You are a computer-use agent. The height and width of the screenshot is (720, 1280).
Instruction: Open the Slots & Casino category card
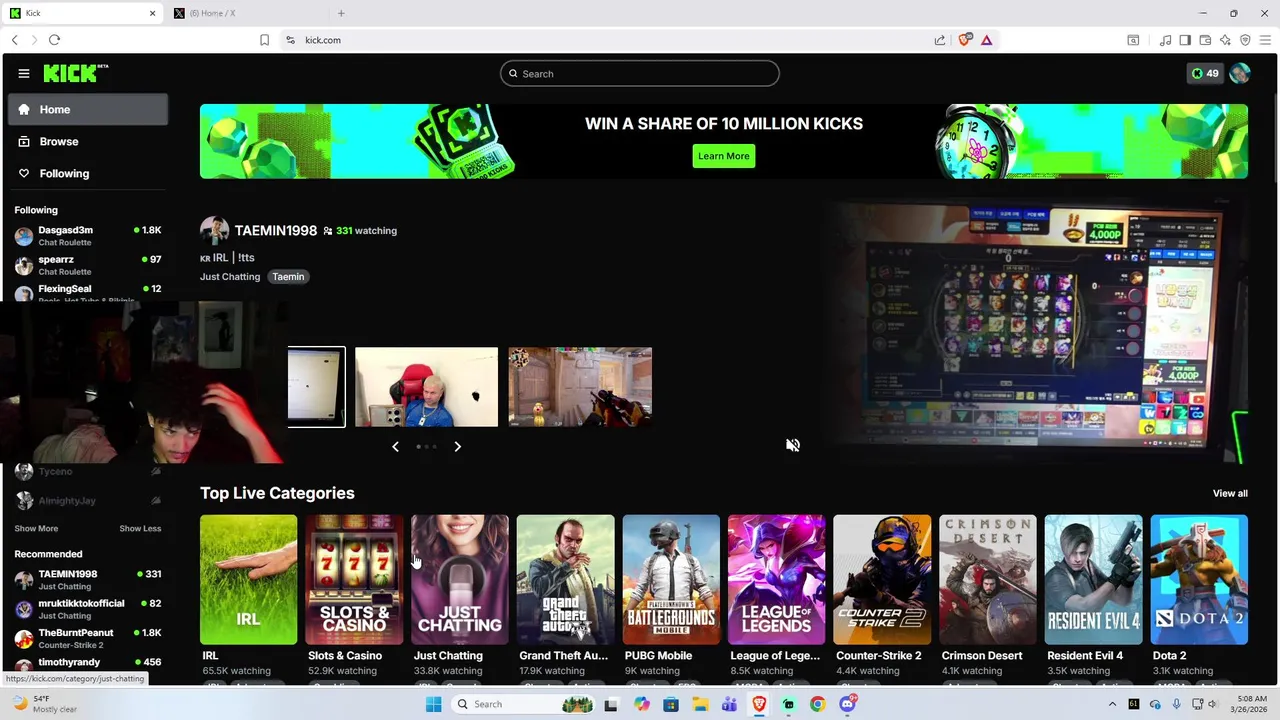click(354, 580)
